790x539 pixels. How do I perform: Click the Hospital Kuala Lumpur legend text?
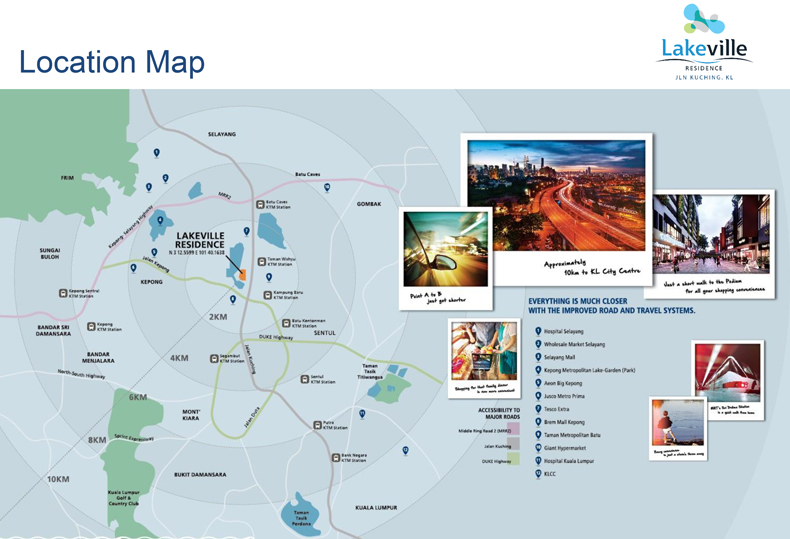tap(569, 461)
